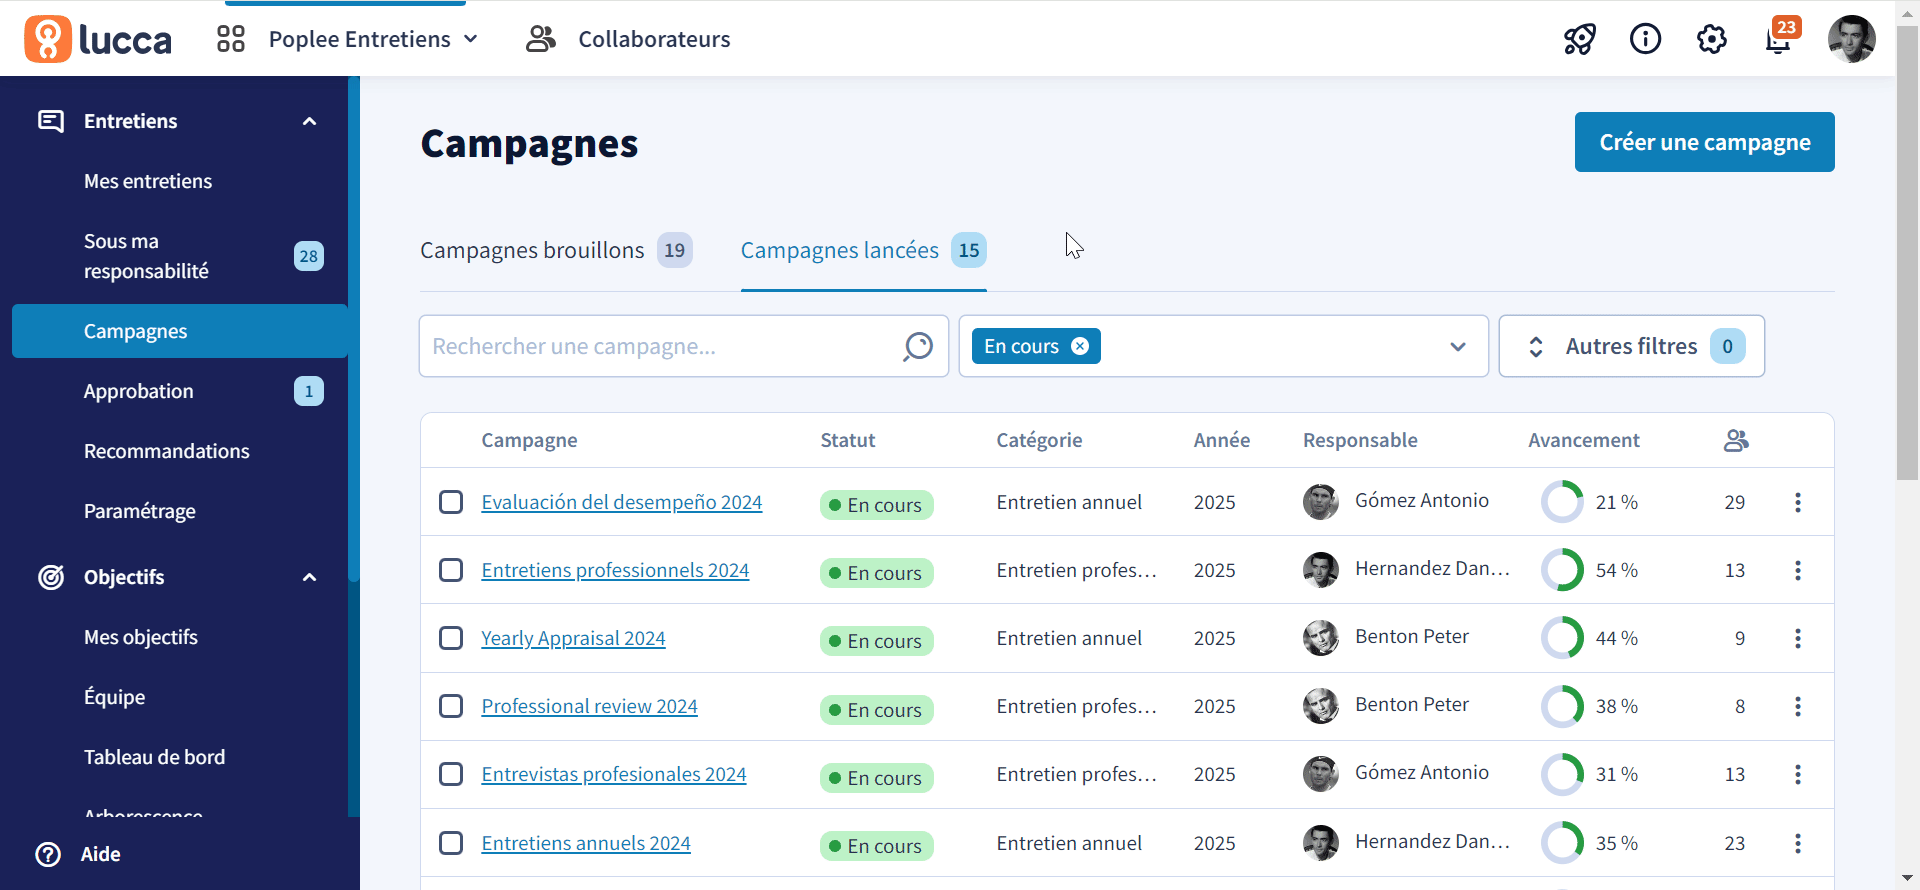Open actions menu for Evaluación del desempeño 2024
Screen dimensions: 1920x890
click(x=1798, y=502)
